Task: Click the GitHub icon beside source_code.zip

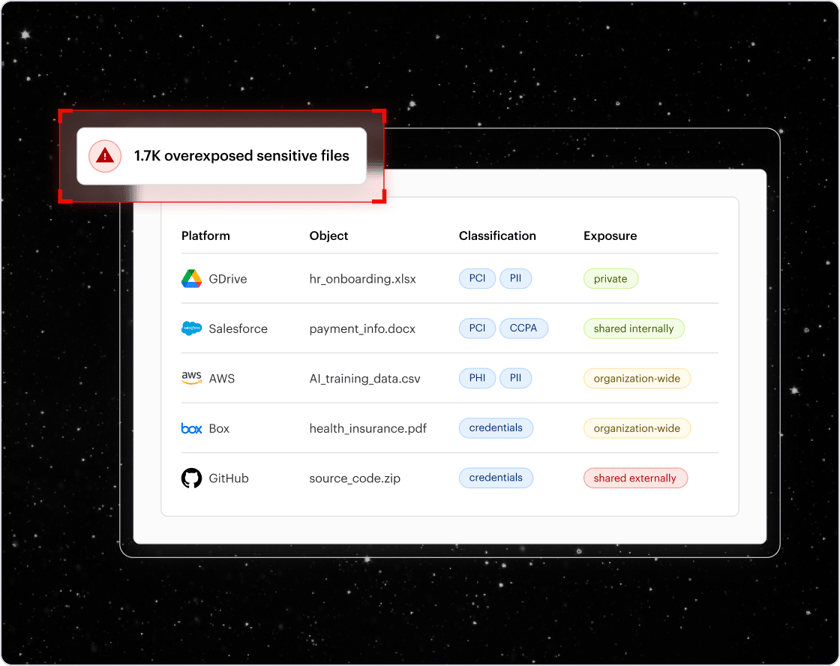Action: [x=190, y=478]
